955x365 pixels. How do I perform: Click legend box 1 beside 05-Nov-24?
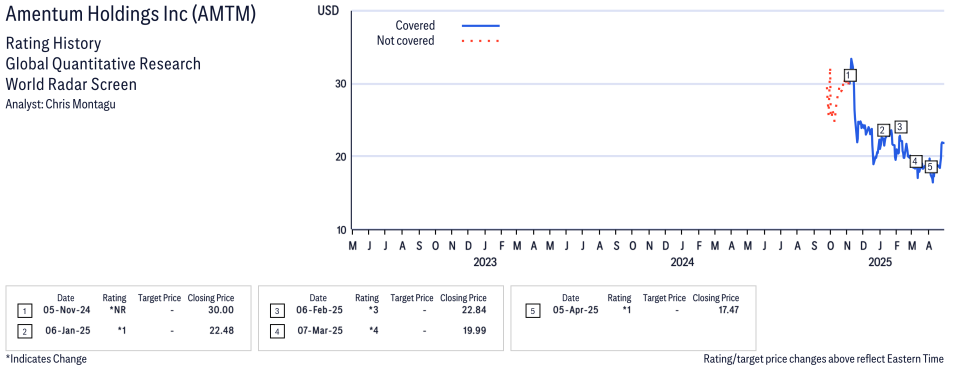tap(24, 311)
